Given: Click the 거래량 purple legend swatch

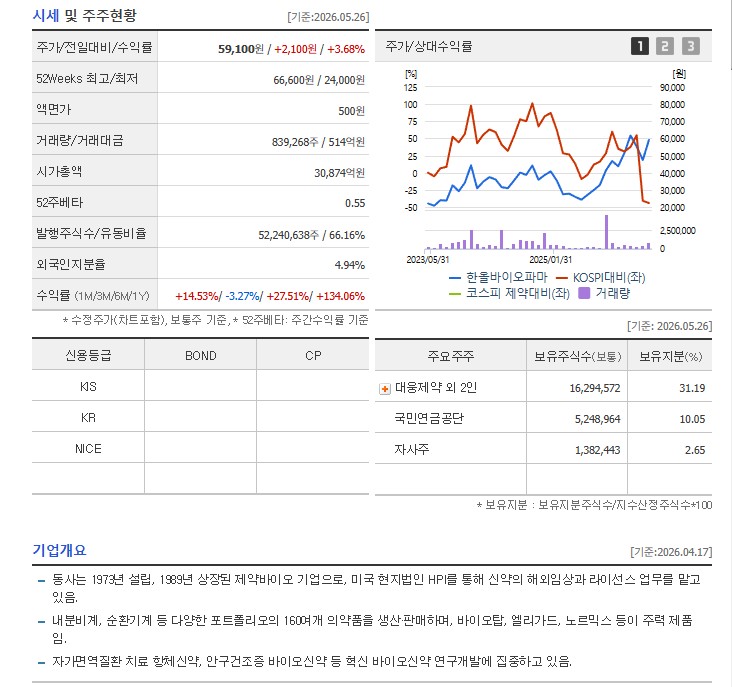Looking at the screenshot, I should (x=584, y=293).
